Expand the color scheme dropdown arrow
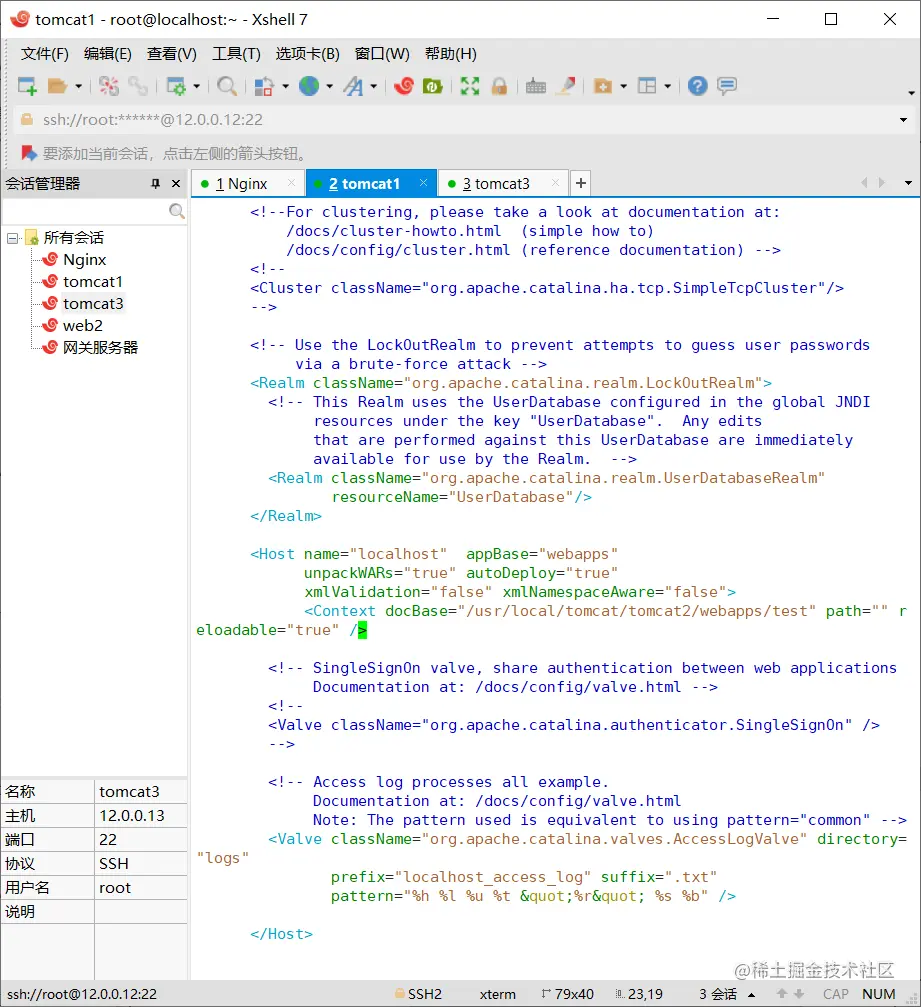921x1007 pixels. [285, 86]
